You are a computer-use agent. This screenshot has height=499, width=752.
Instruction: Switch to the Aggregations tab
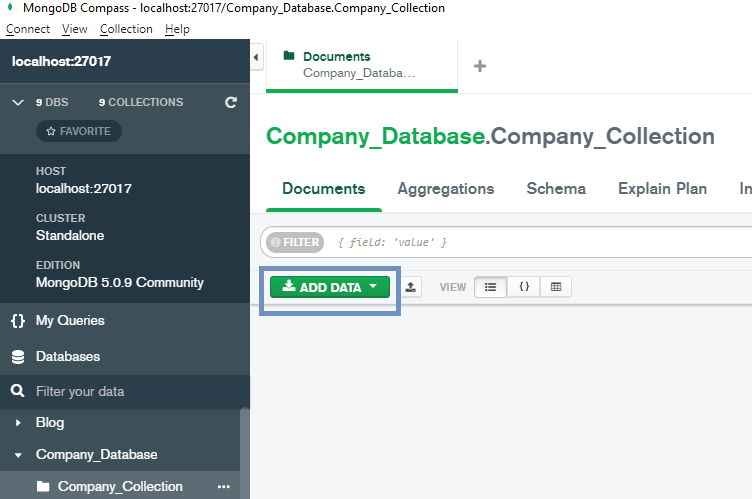pyautogui.click(x=445, y=189)
